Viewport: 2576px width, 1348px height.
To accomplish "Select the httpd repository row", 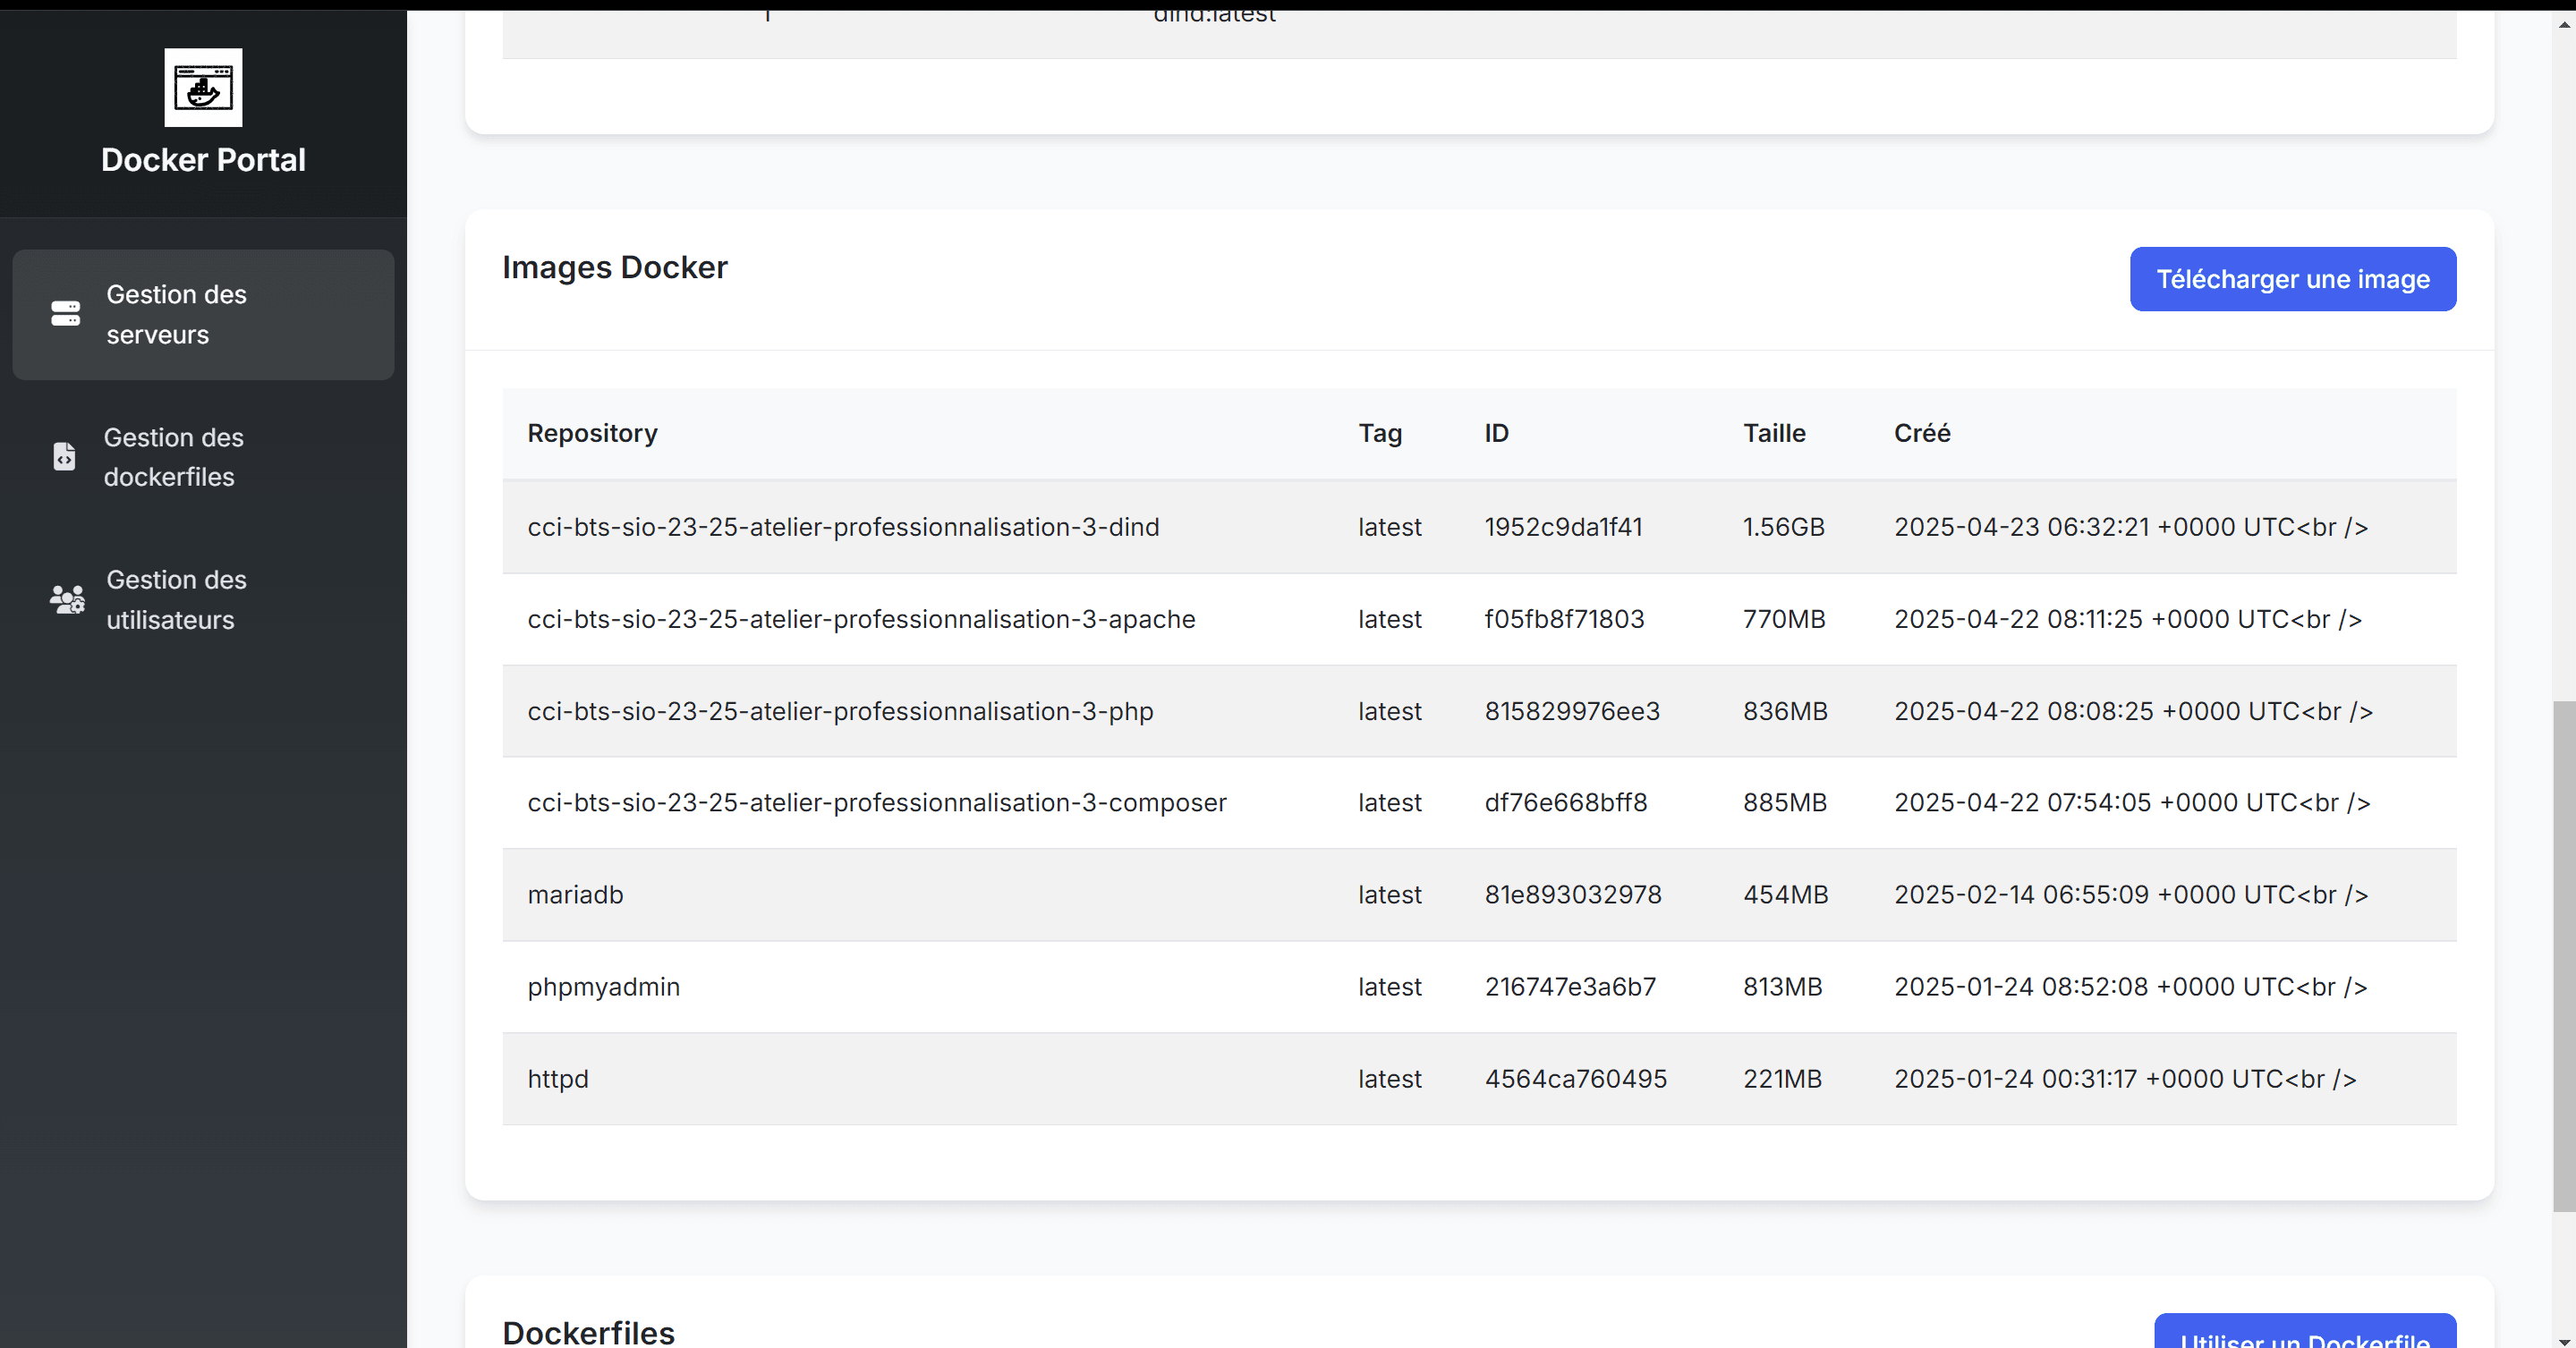I will pyautogui.click(x=558, y=1079).
